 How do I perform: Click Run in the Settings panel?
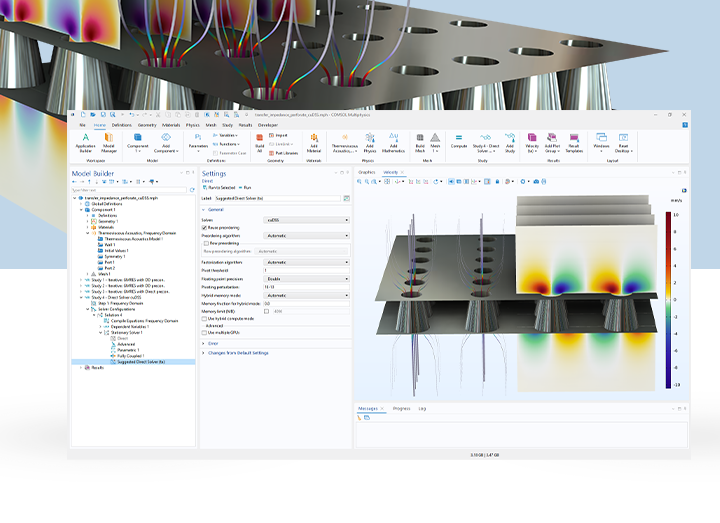245,188
